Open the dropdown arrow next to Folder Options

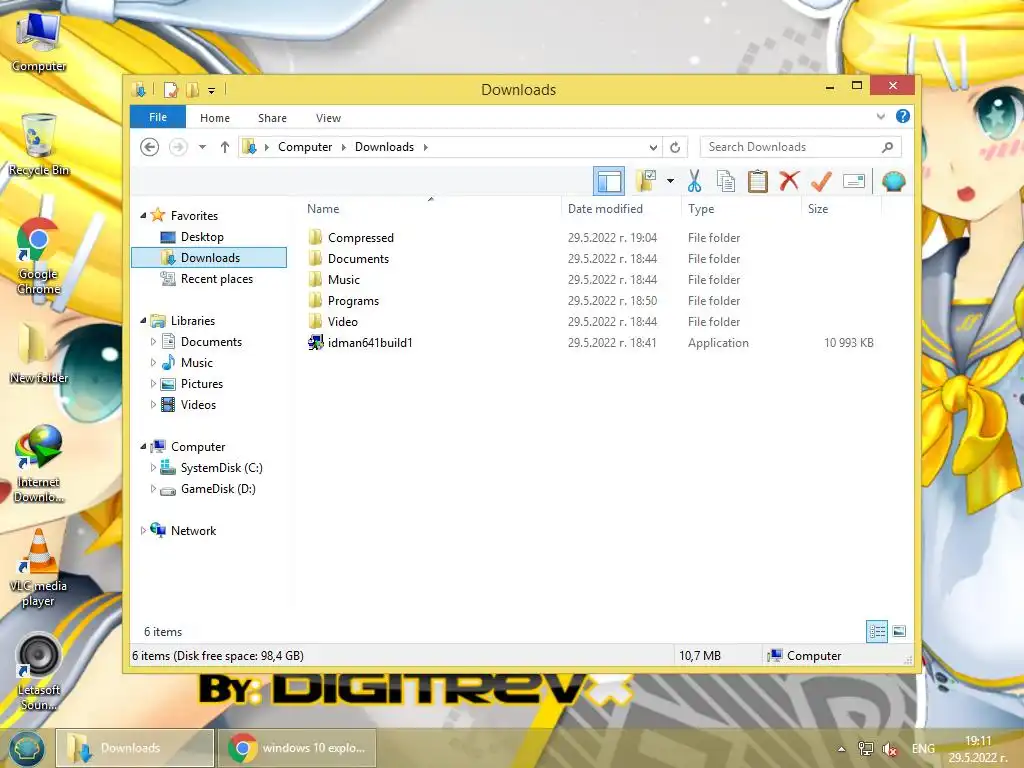pos(670,181)
